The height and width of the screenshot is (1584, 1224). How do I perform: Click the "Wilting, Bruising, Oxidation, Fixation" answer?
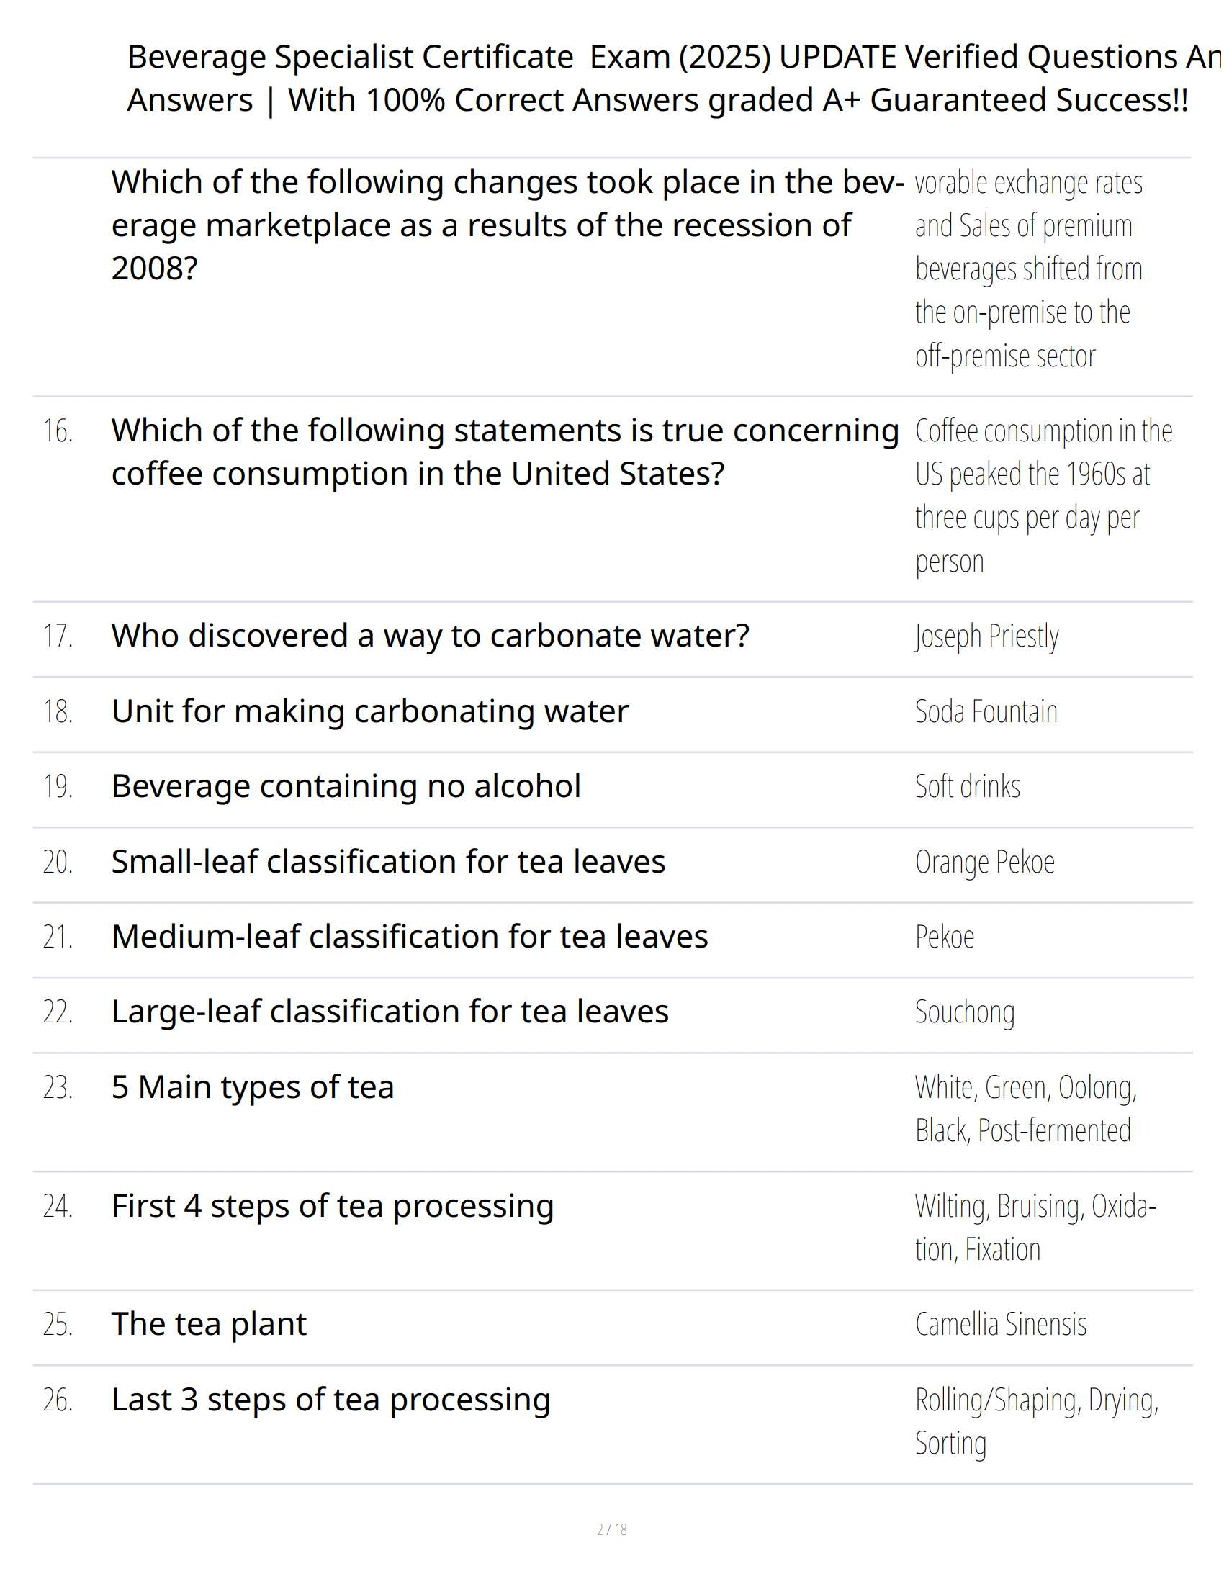click(x=1034, y=1228)
